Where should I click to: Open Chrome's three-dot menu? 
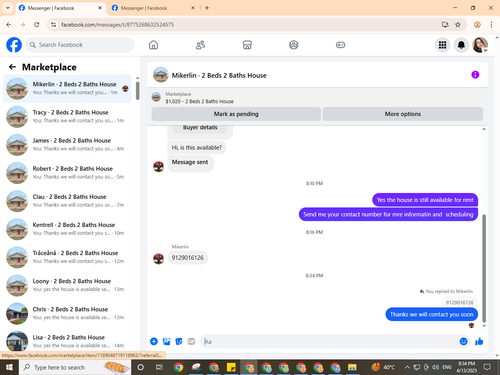(491, 24)
